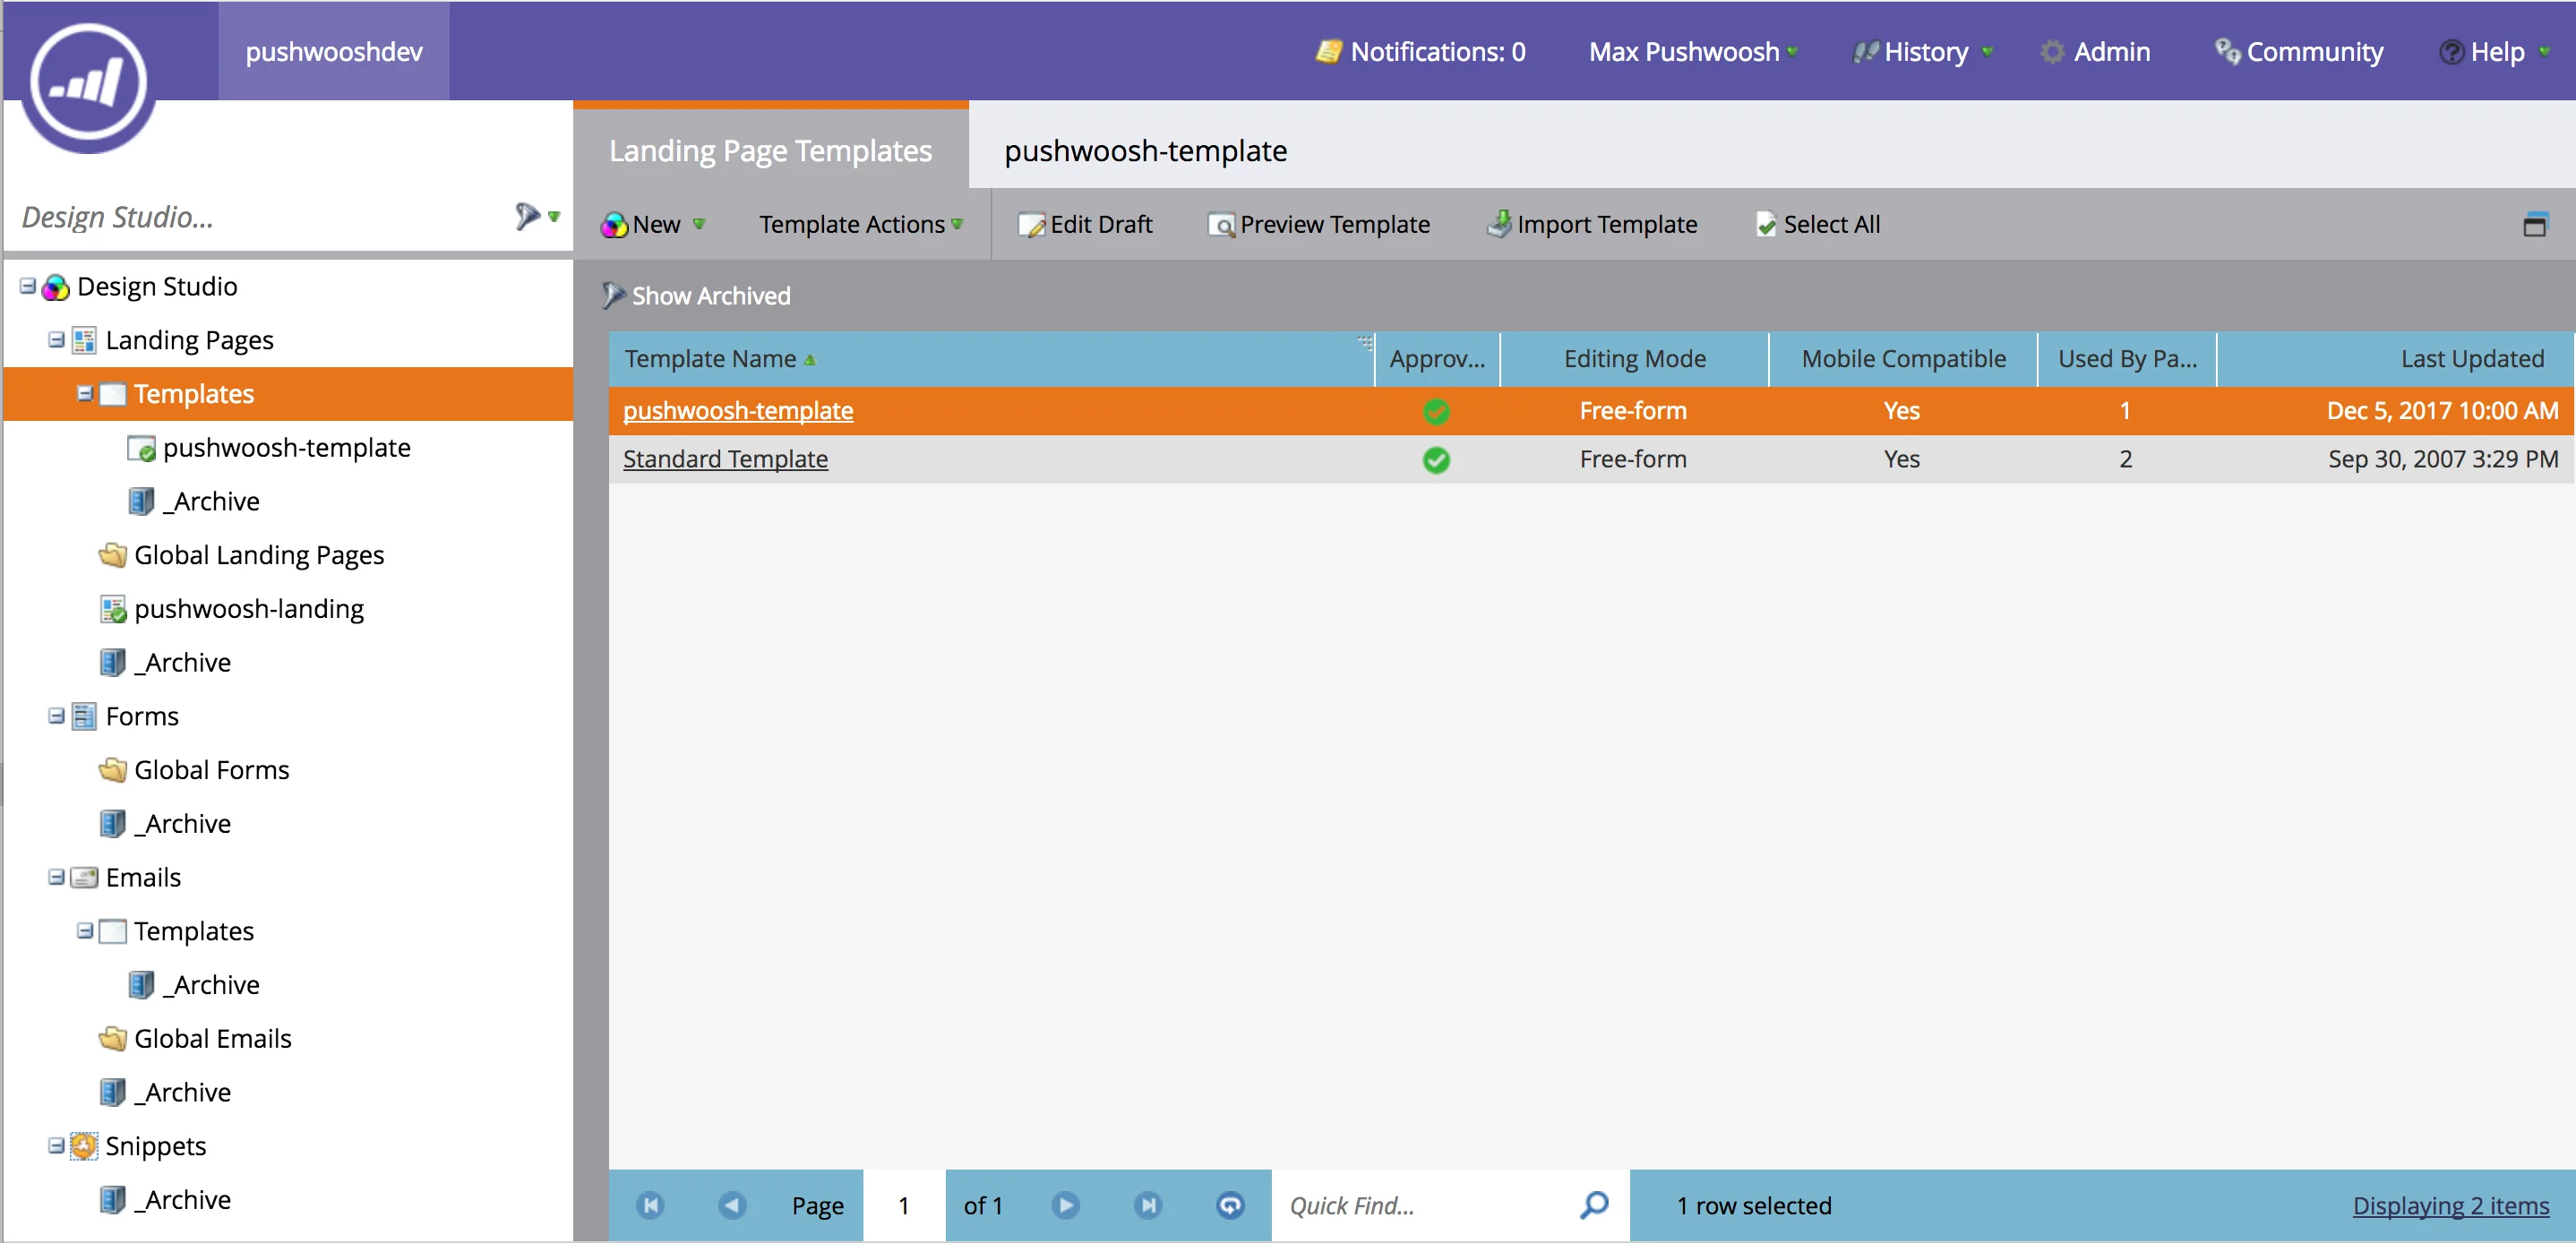Click the Preview Template icon
Viewport: 2576px width, 1243px height.
point(1220,226)
